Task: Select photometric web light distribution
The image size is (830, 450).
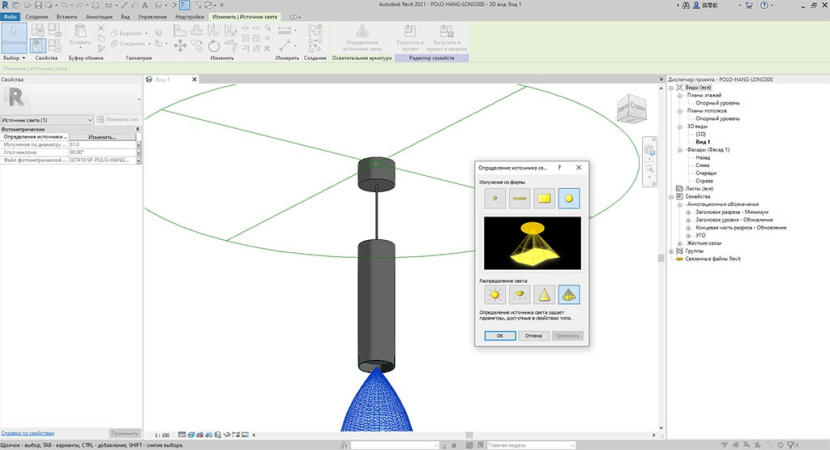Action: [x=569, y=295]
